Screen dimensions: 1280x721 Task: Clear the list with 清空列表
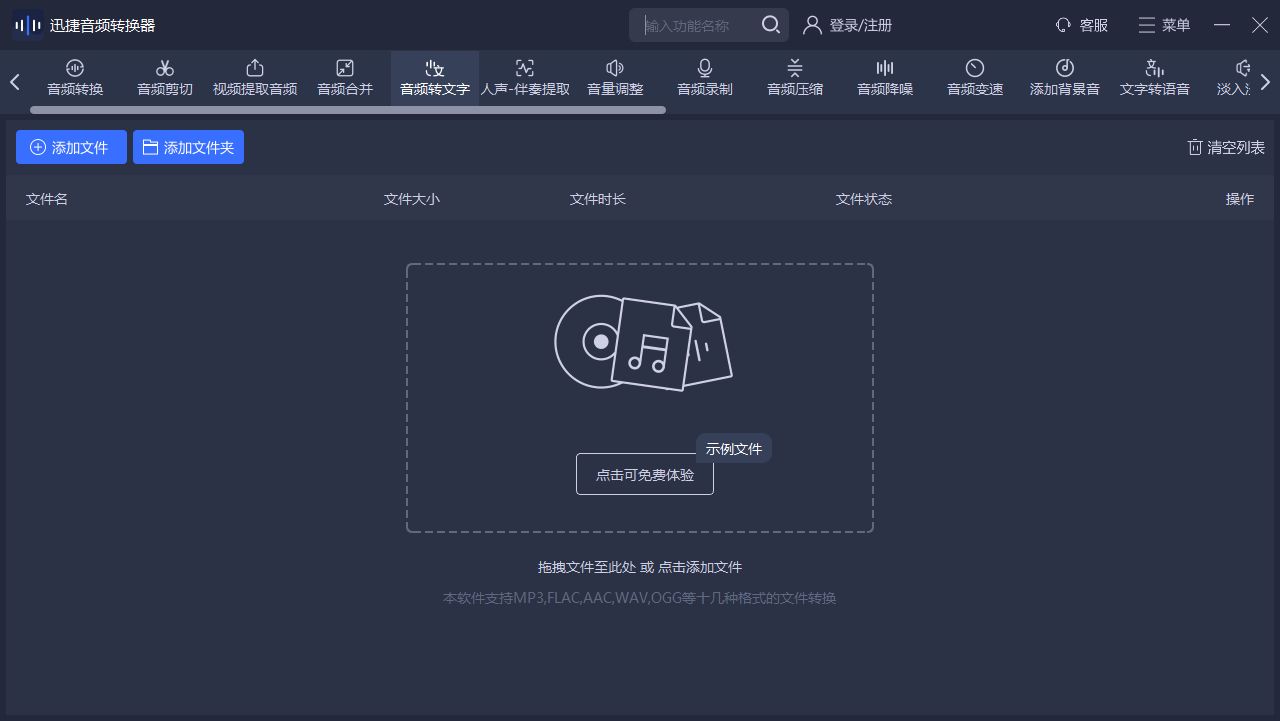[x=1226, y=147]
